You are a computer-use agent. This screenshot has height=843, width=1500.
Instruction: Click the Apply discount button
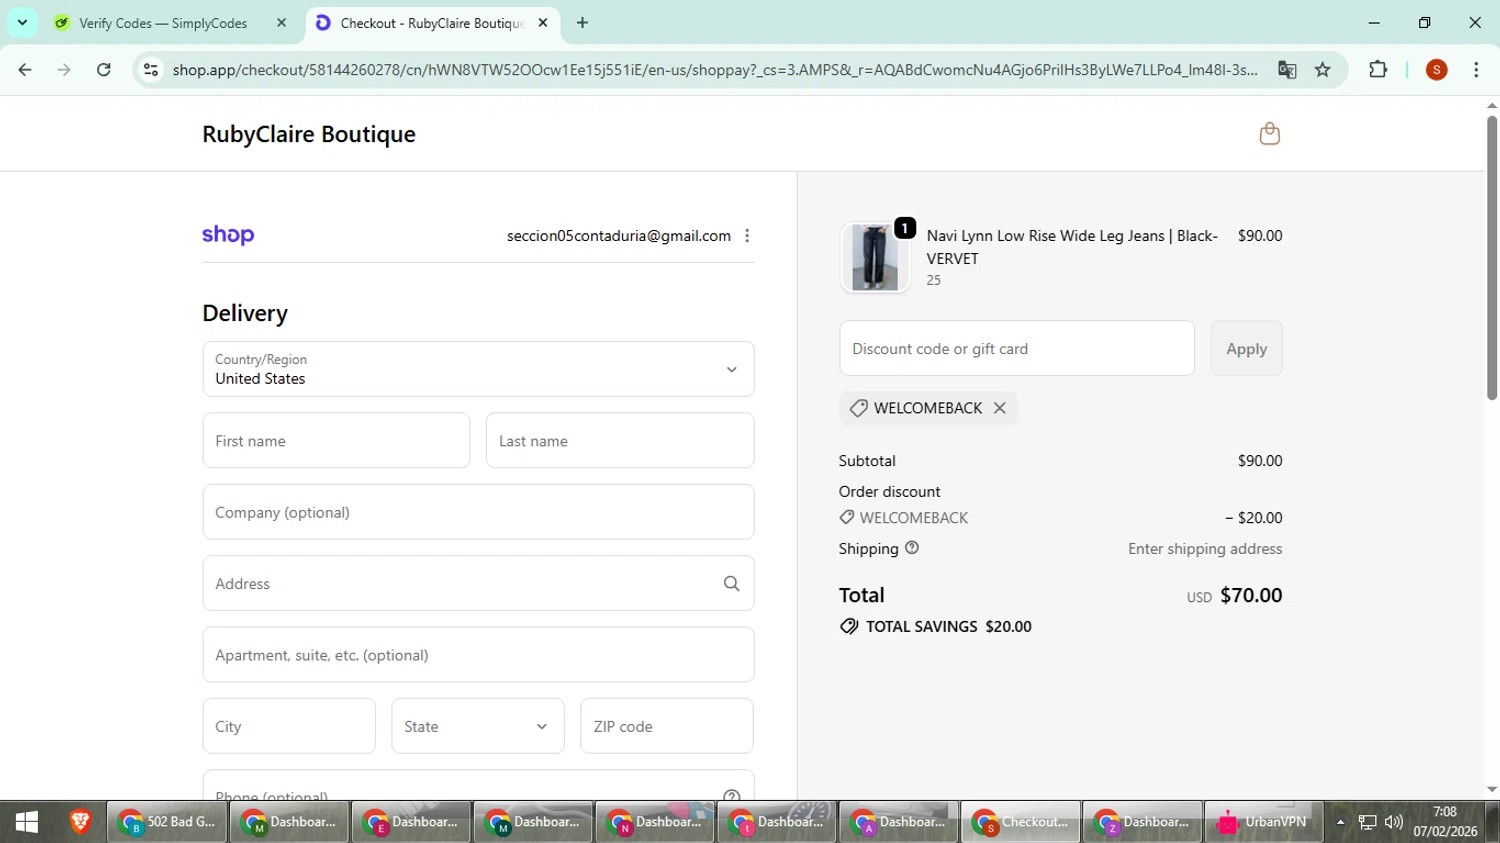(x=1246, y=349)
